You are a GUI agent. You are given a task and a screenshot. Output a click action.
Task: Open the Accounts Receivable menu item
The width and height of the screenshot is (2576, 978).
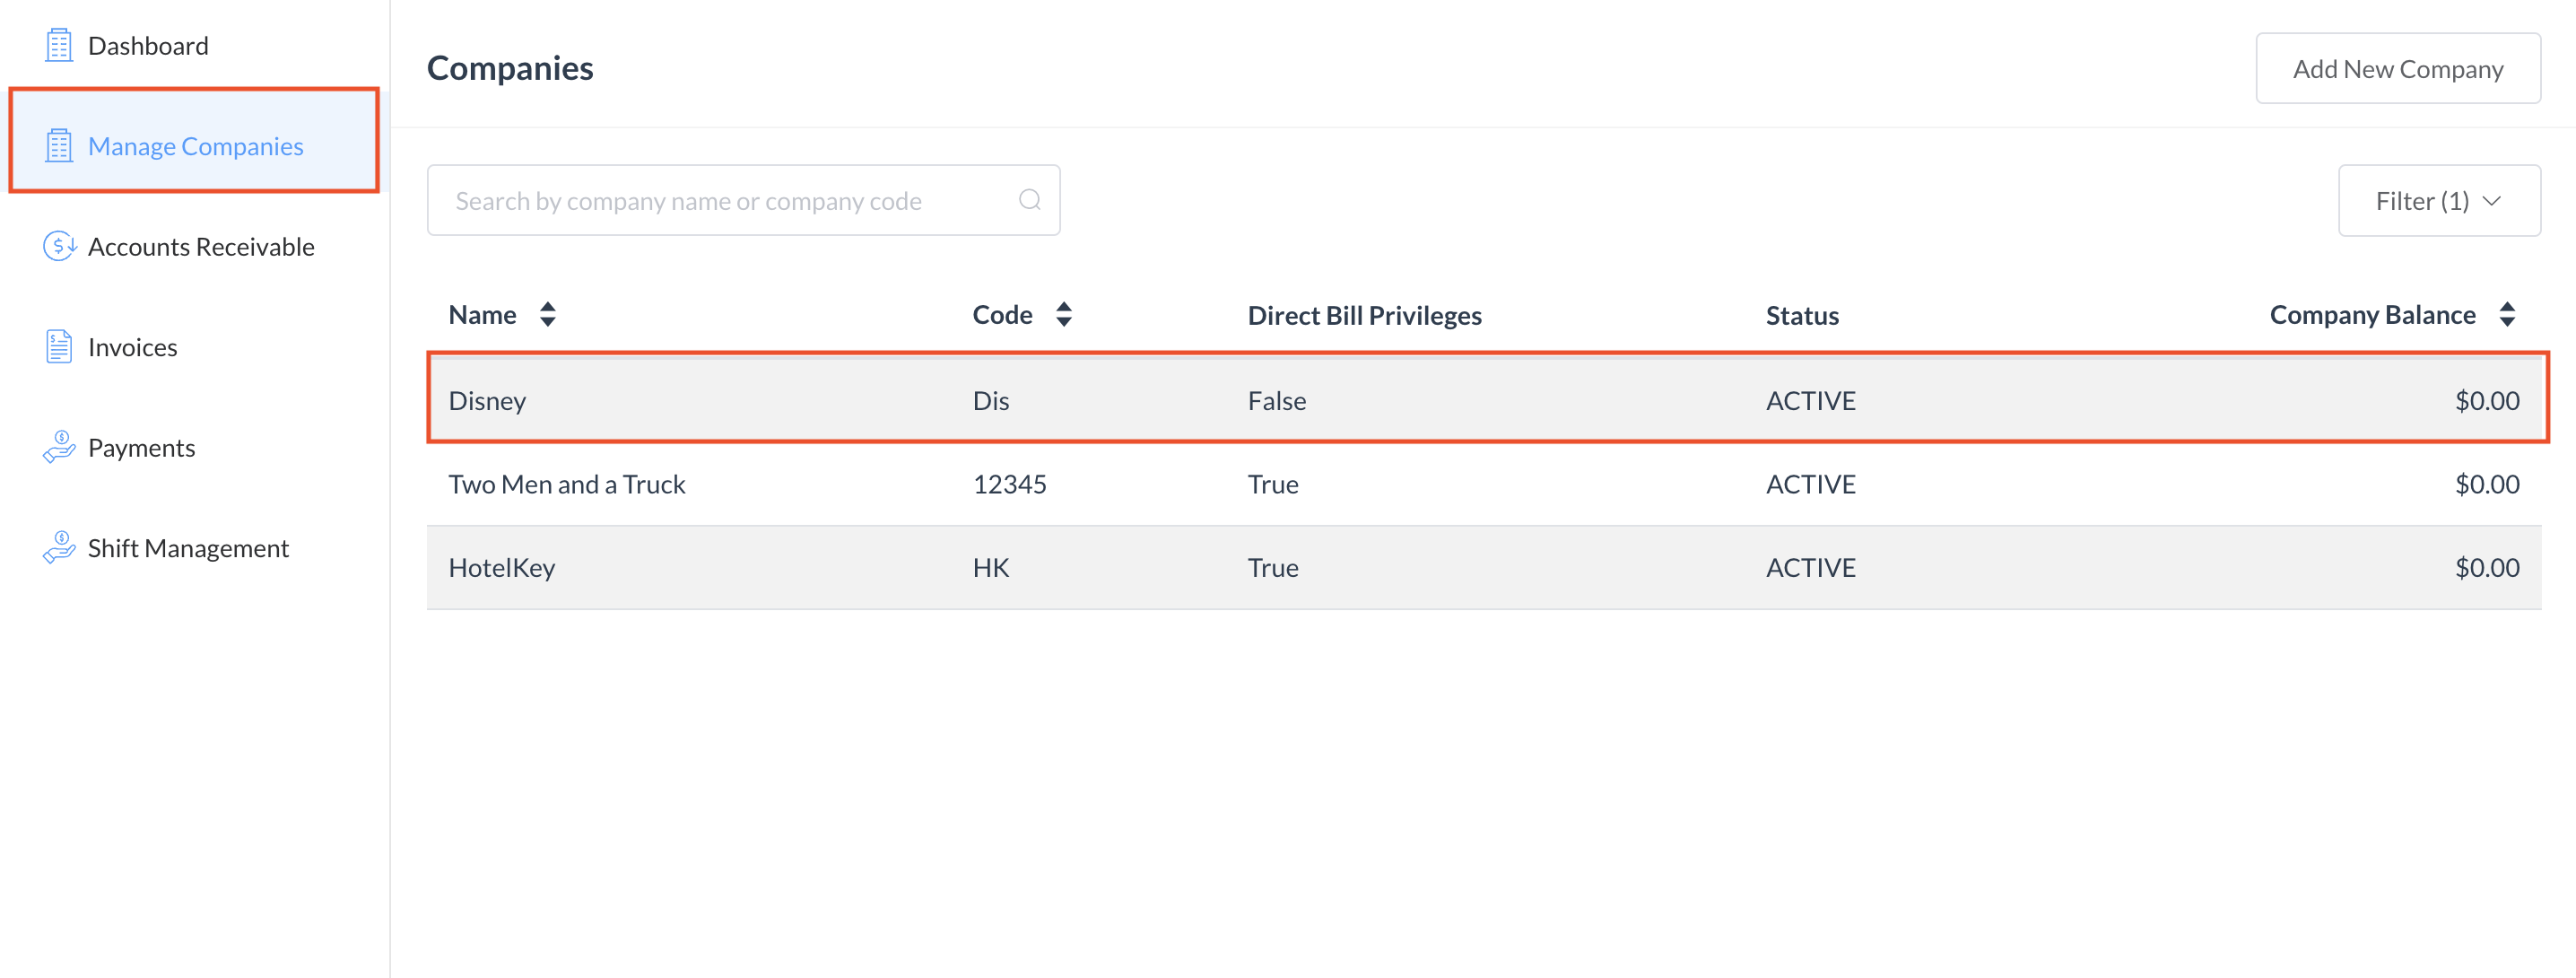(201, 247)
